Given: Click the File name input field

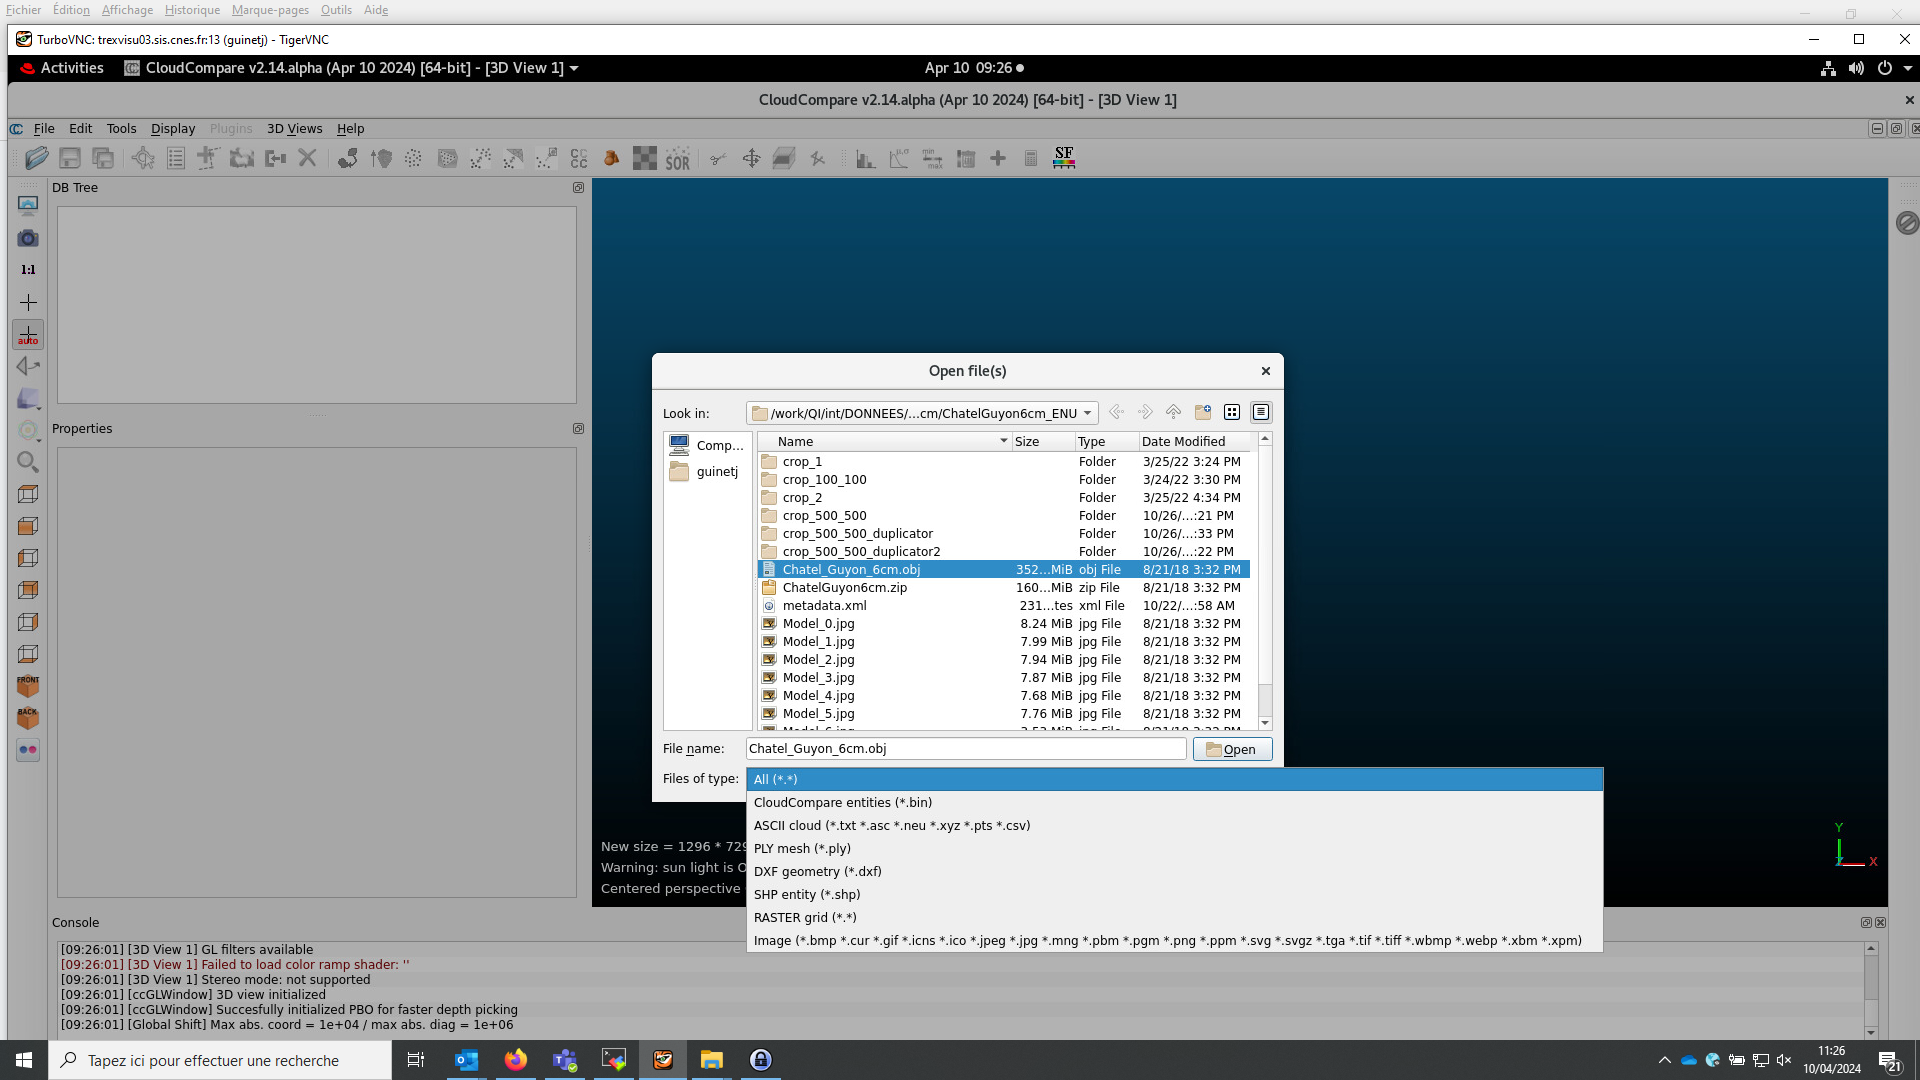Looking at the screenshot, I should click(x=966, y=748).
